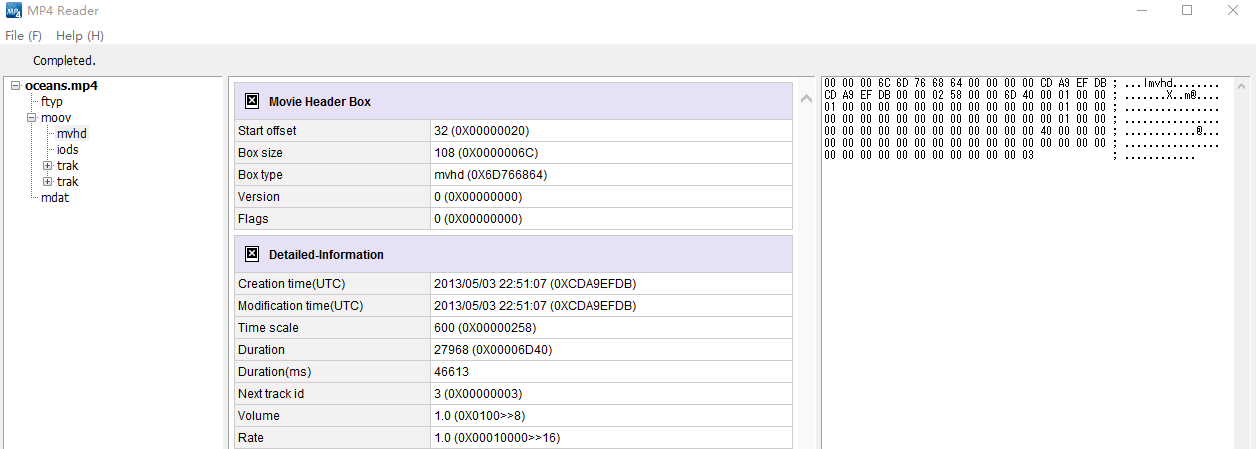
Task: Collapse the oceans.mp4 root node
Action: click(x=16, y=86)
